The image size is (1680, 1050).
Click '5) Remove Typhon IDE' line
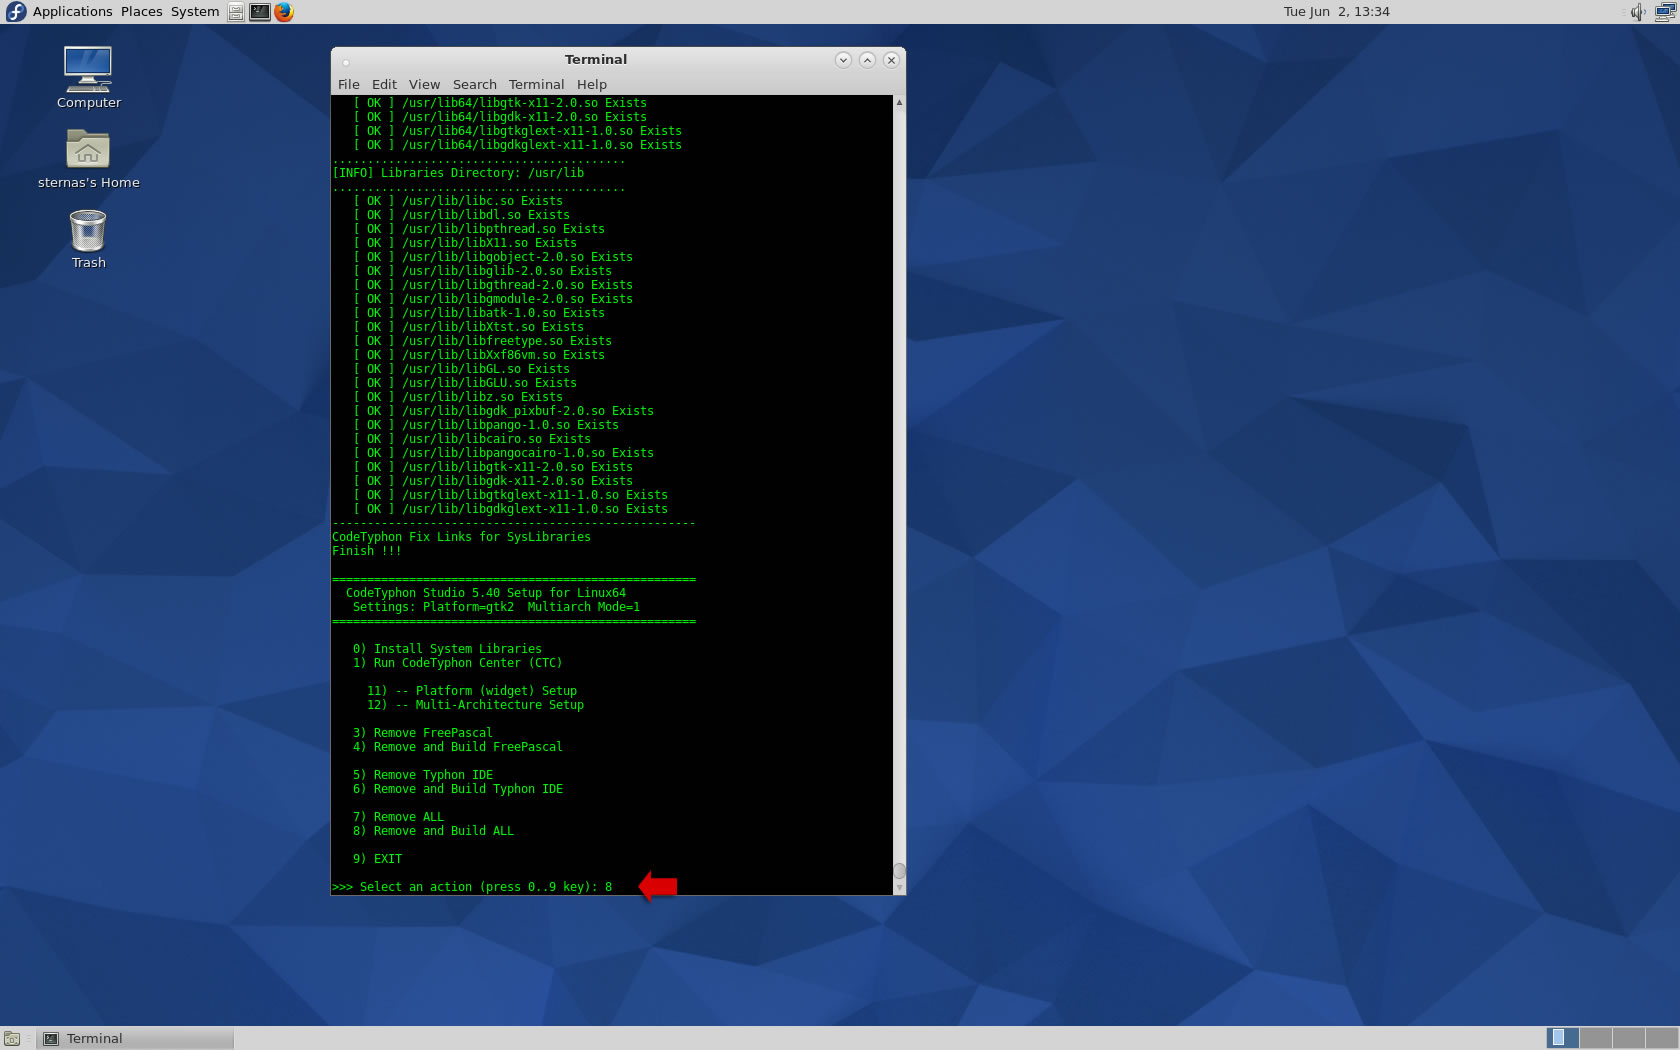click(x=422, y=775)
